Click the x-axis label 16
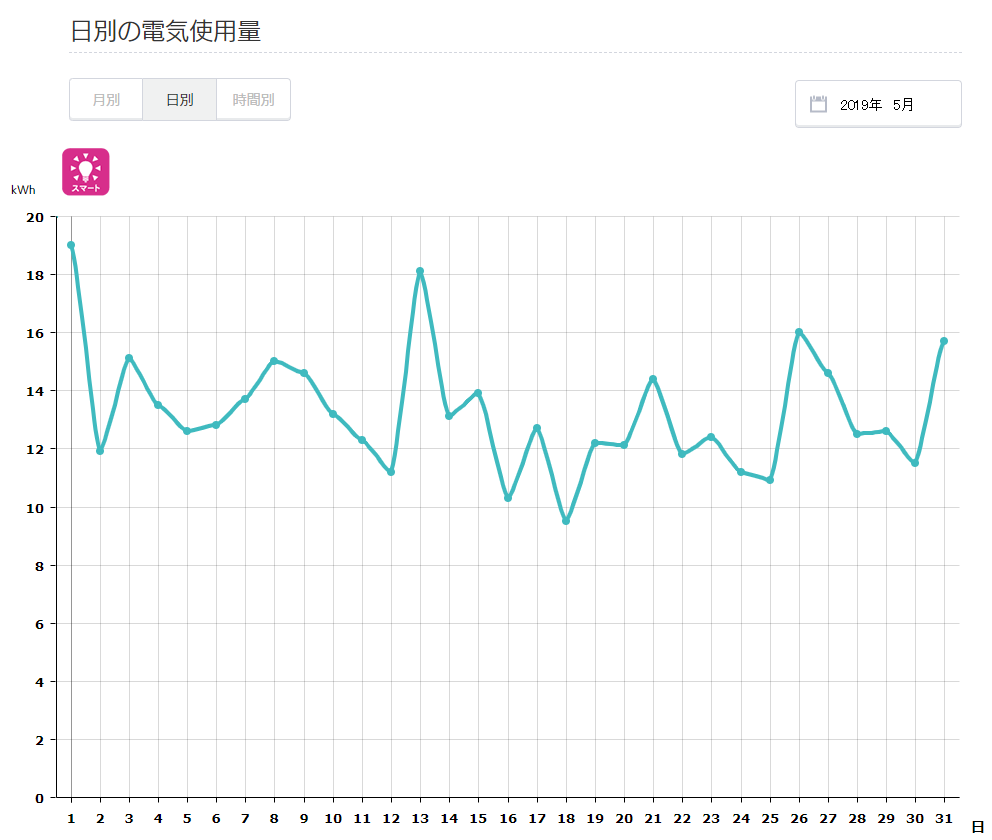Viewport: 992px width, 840px height. pyautogui.click(x=508, y=818)
